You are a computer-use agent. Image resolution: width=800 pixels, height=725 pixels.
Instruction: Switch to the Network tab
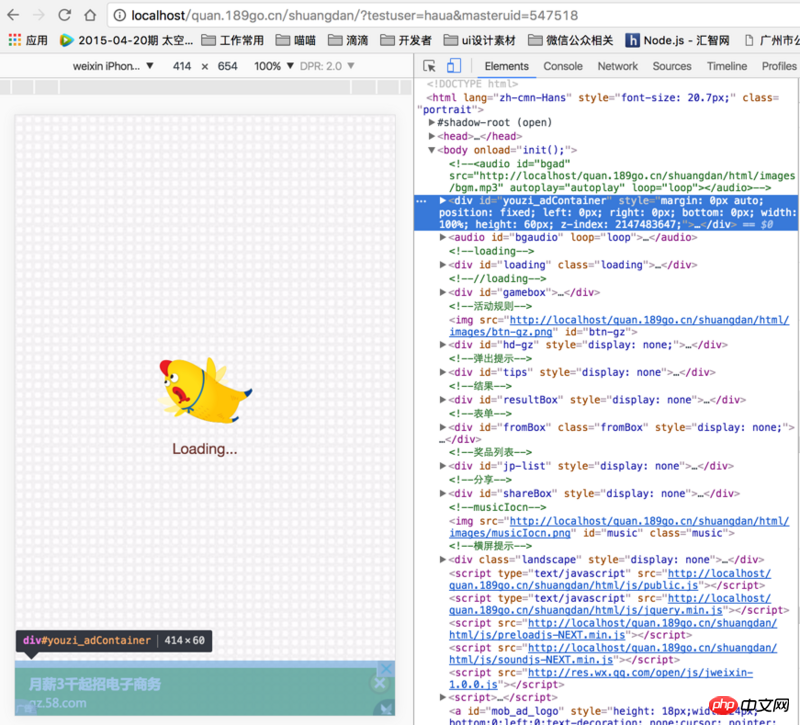click(617, 66)
